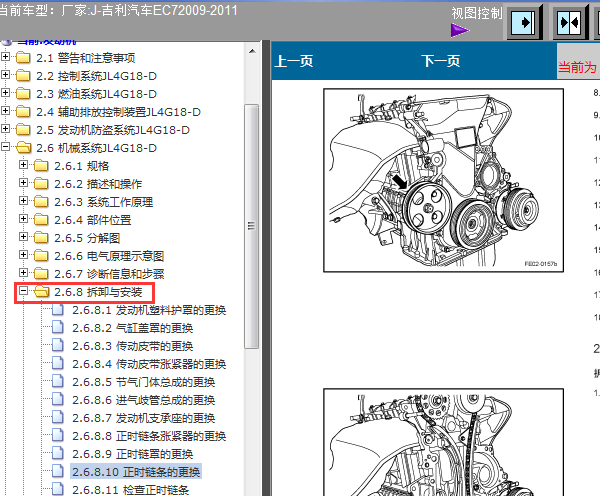Click the tree scrollbar up arrow
Viewport: 600px width, 496px height.
point(252,51)
